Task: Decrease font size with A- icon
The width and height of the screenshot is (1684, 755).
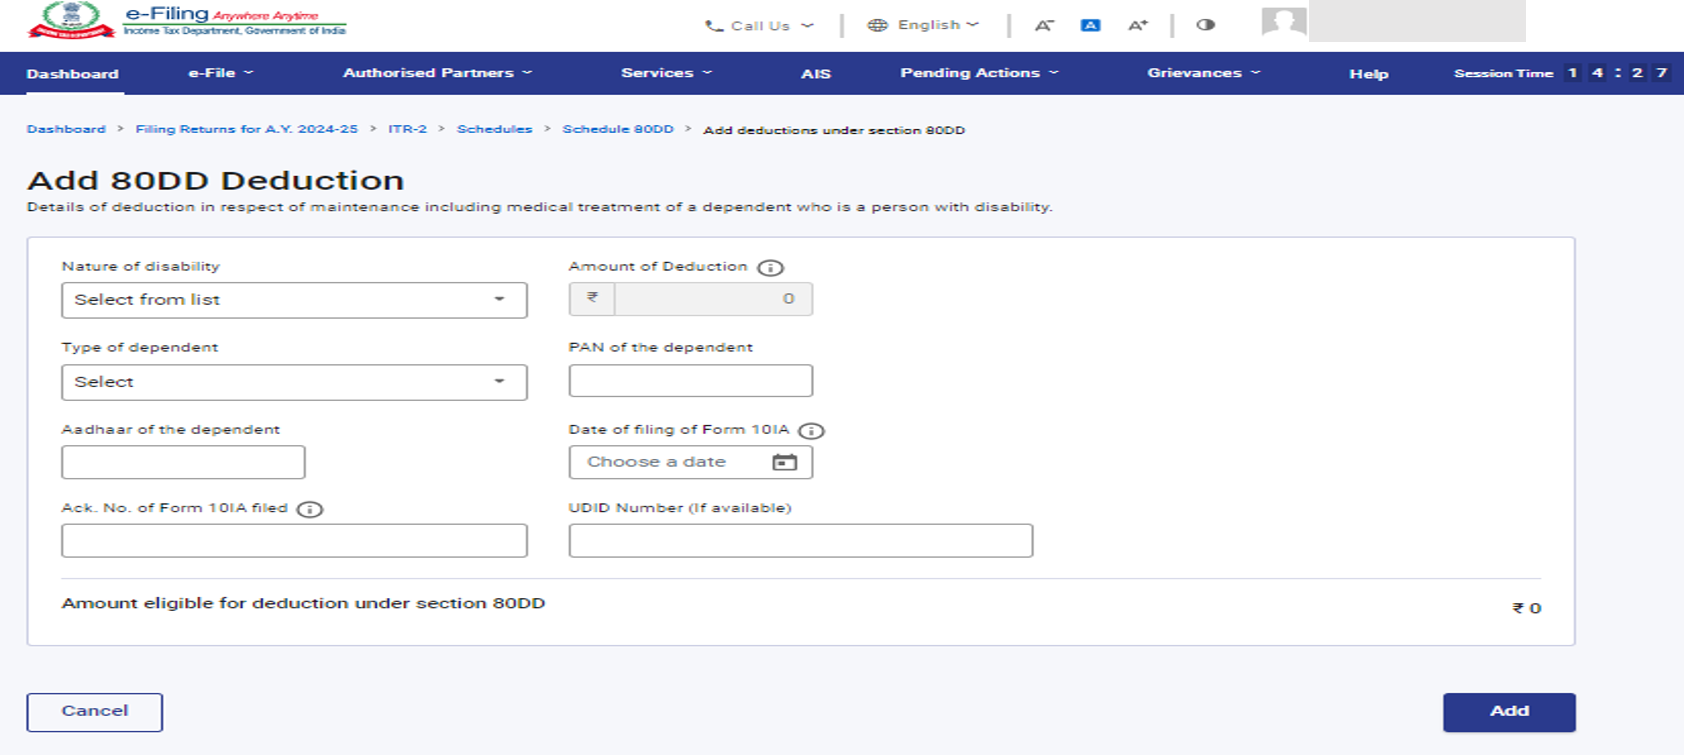Action: pyautogui.click(x=1043, y=25)
